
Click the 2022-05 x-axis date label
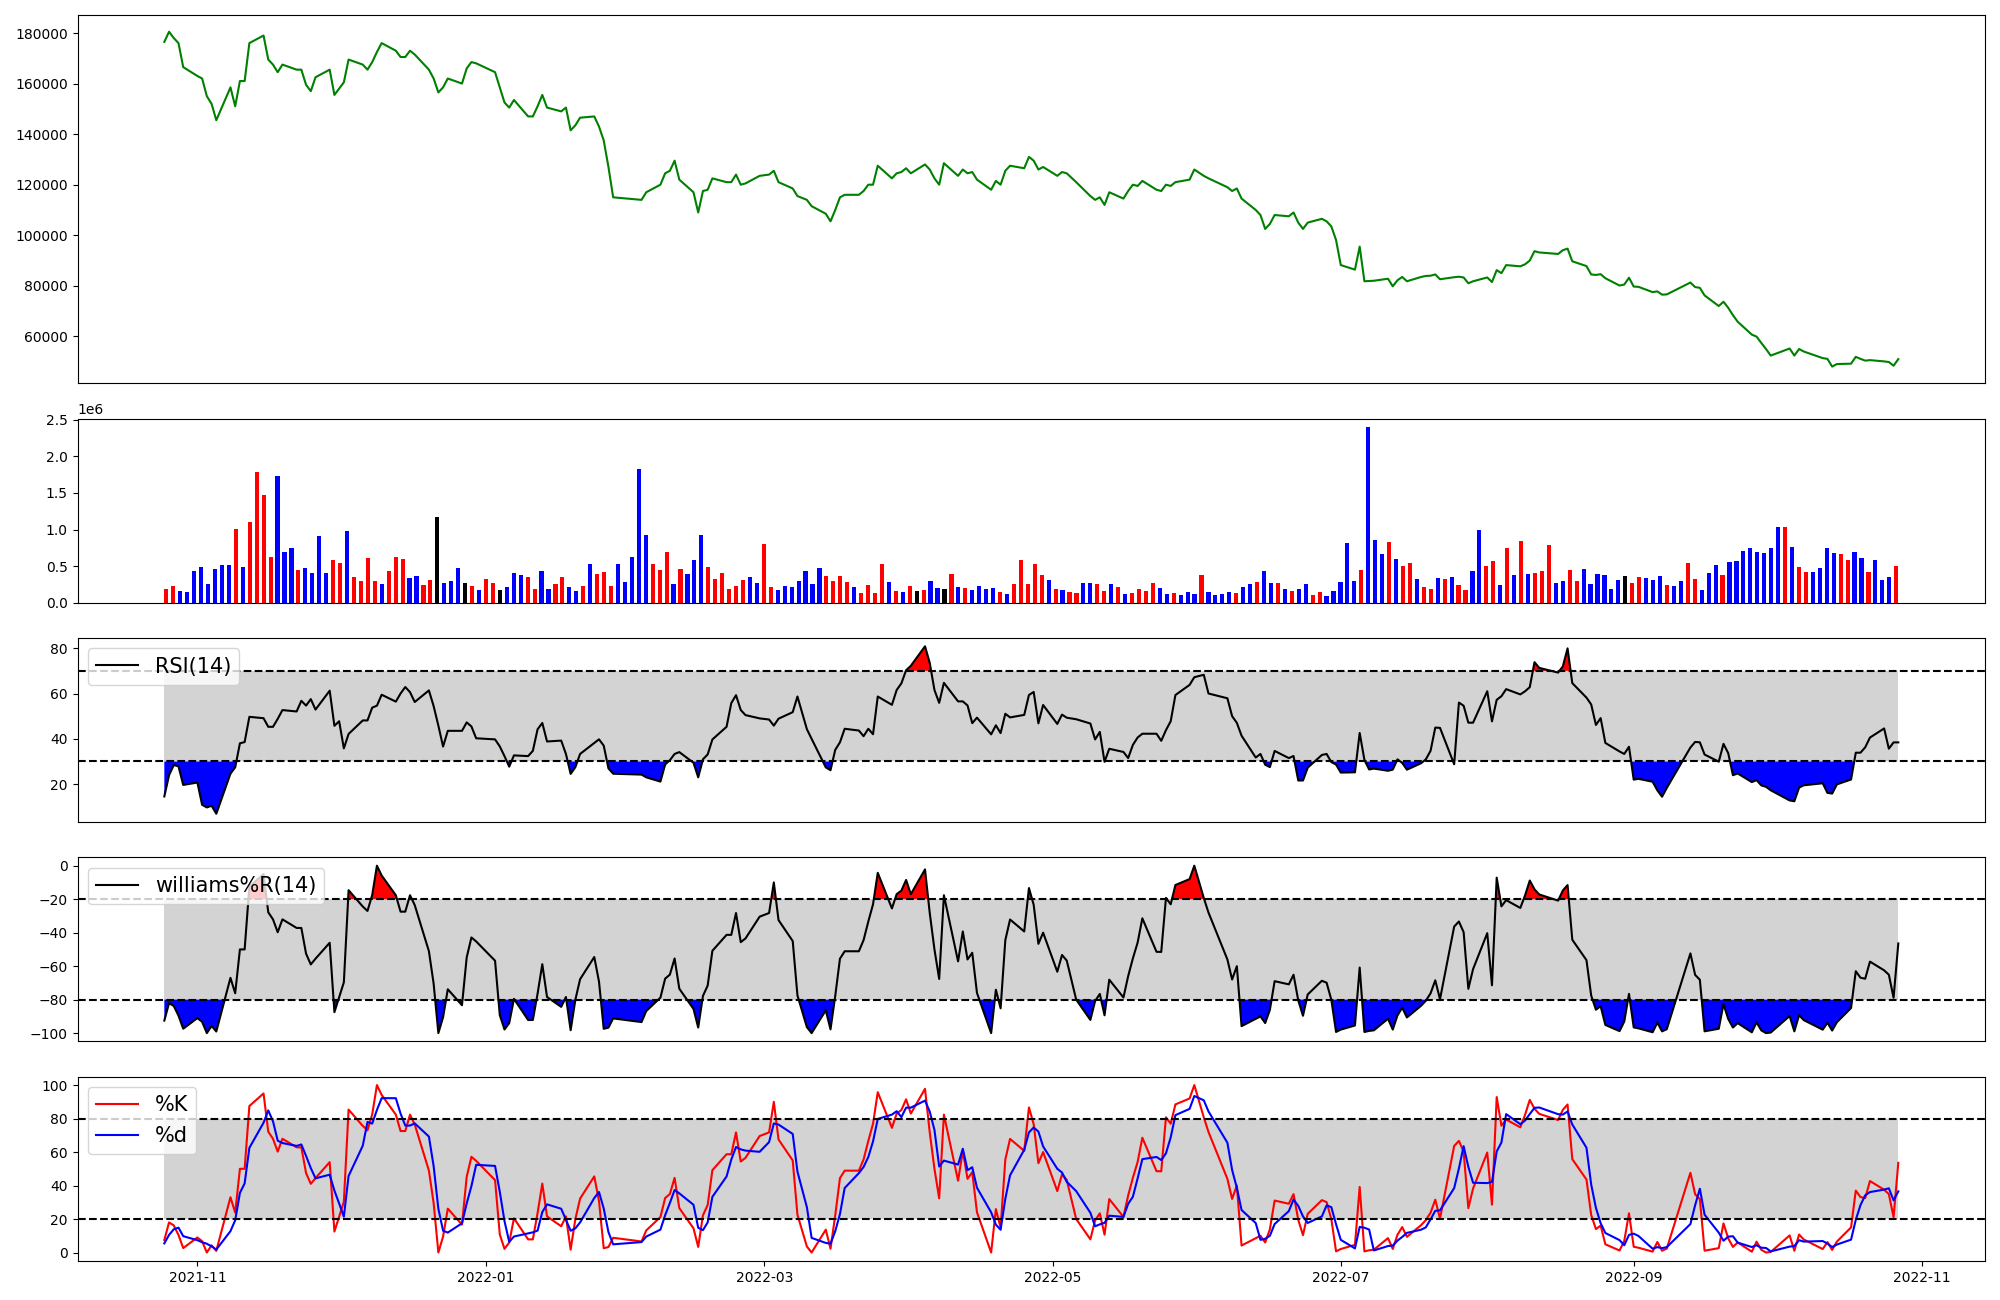1052,1276
